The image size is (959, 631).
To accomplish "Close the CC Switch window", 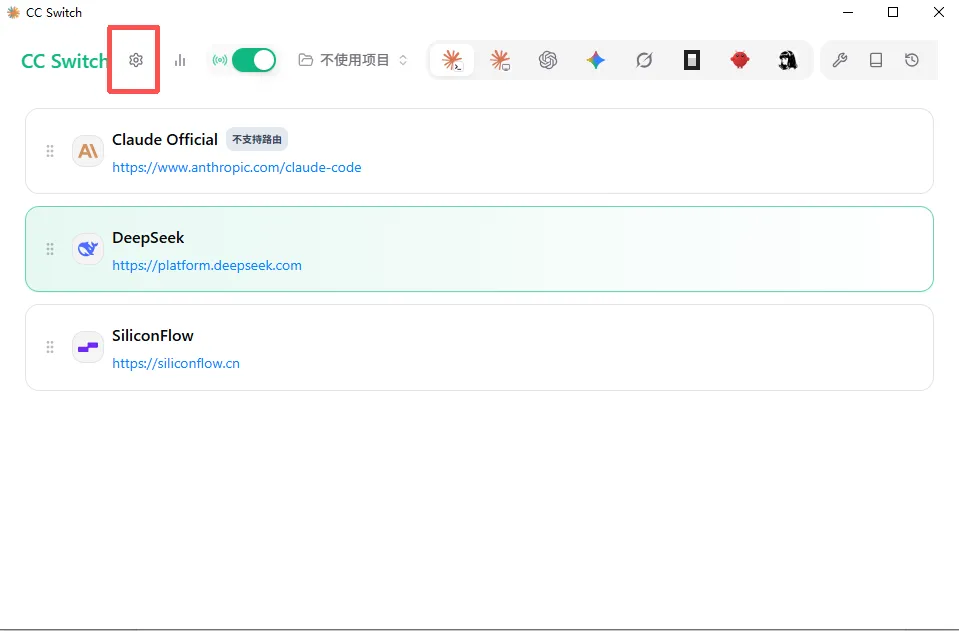I will pos(939,12).
